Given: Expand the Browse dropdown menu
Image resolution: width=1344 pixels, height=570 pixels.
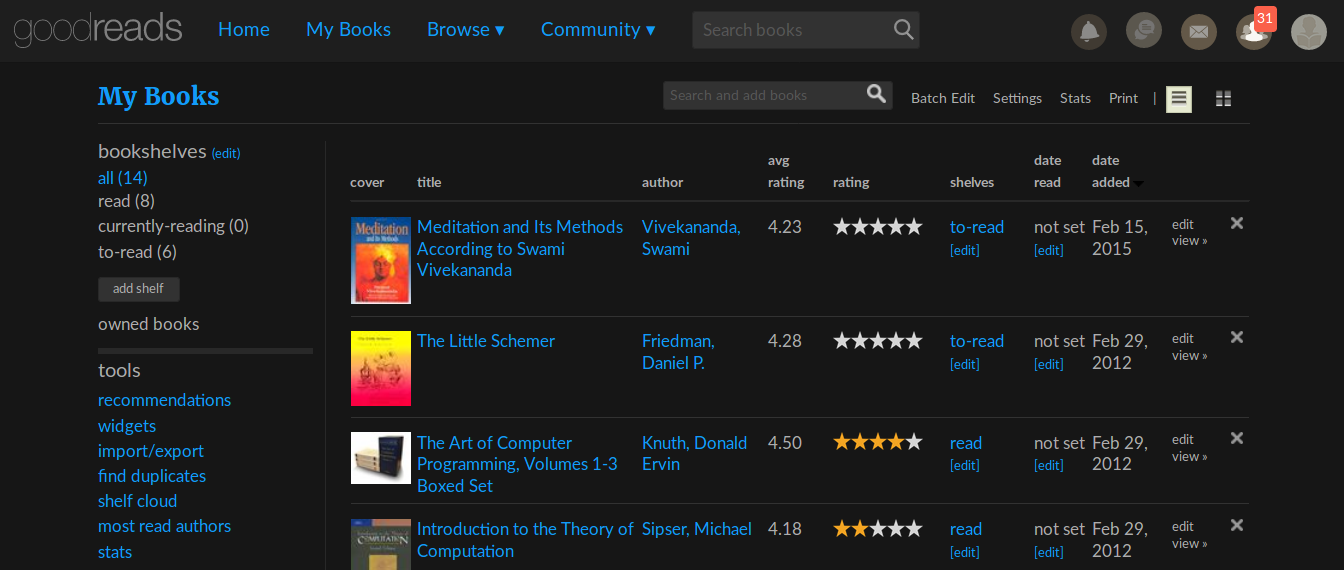Looking at the screenshot, I should [x=465, y=30].
